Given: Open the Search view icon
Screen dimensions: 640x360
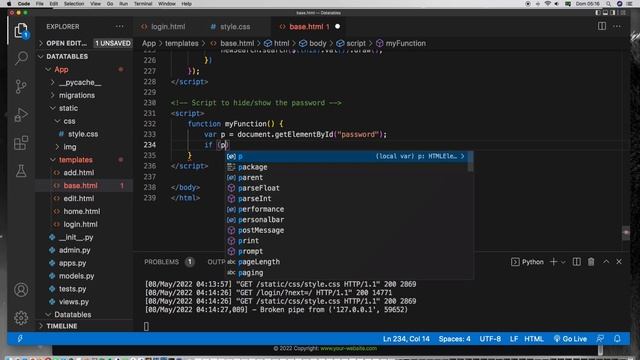Looking at the screenshot, I should [21, 58].
